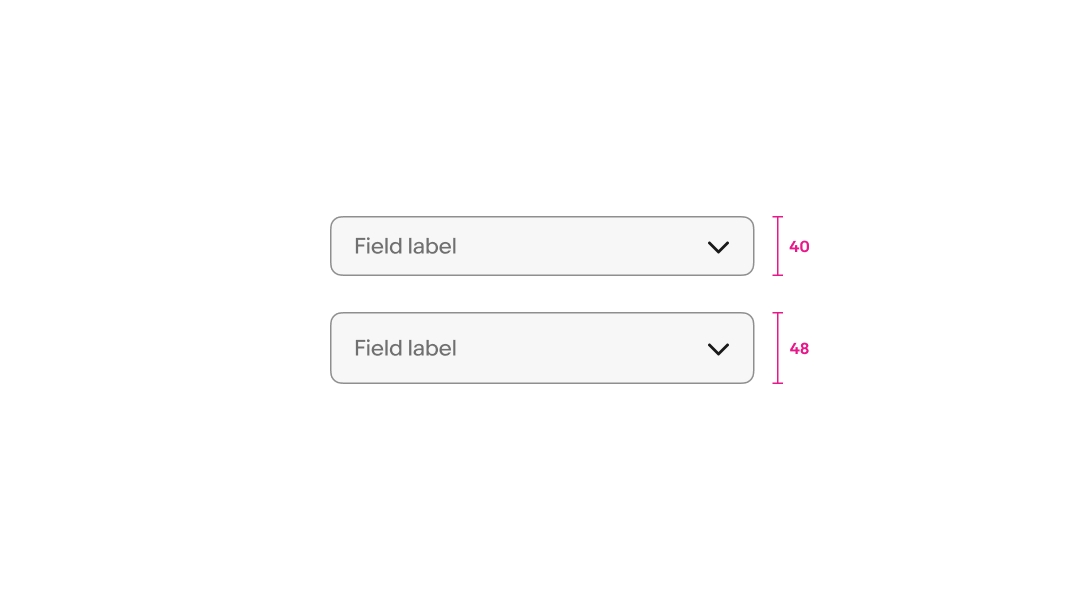Focus the dropdown field measured at 40
Screen dimensions: 1083x600
pyautogui.click(x=542, y=246)
